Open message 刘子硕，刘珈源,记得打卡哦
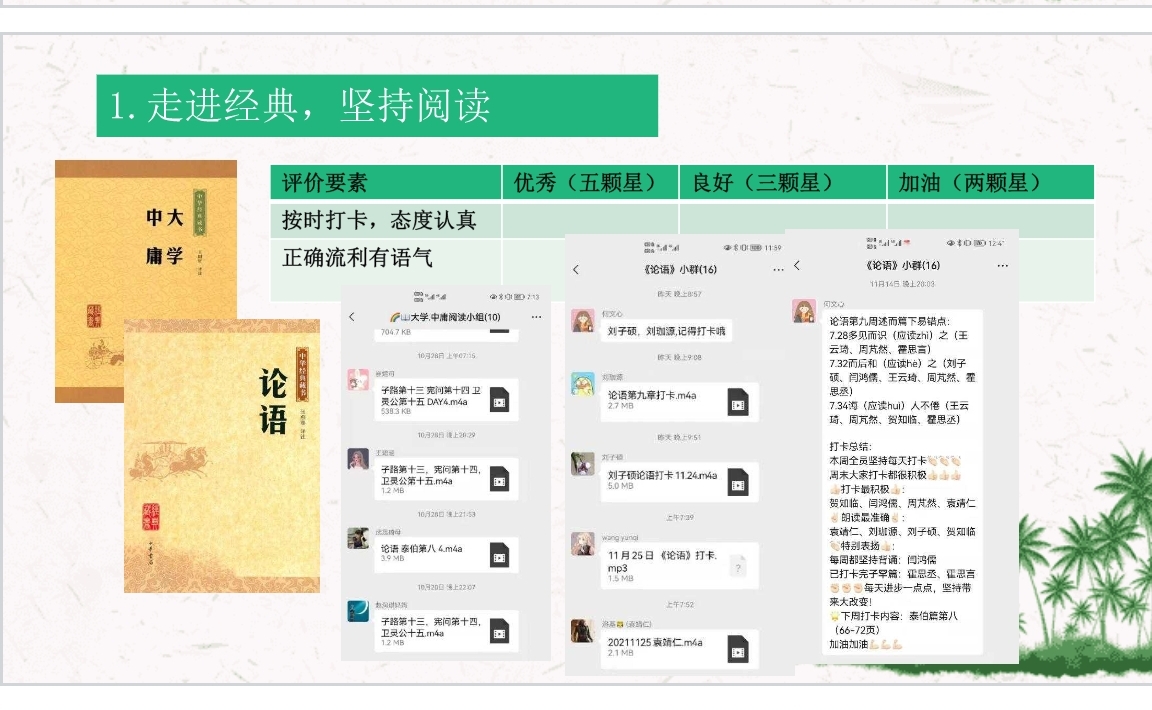This screenshot has height=710, width=1152. click(666, 331)
